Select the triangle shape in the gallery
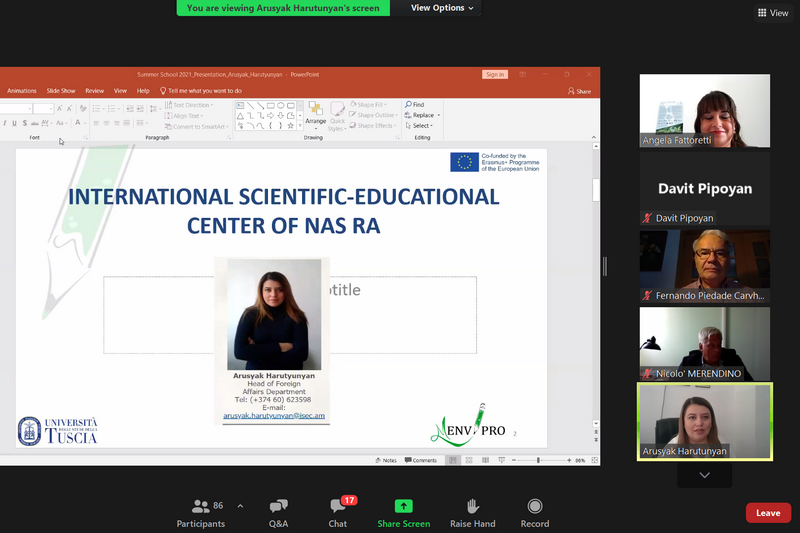This screenshot has height=533, width=800. pyautogui.click(x=240, y=116)
